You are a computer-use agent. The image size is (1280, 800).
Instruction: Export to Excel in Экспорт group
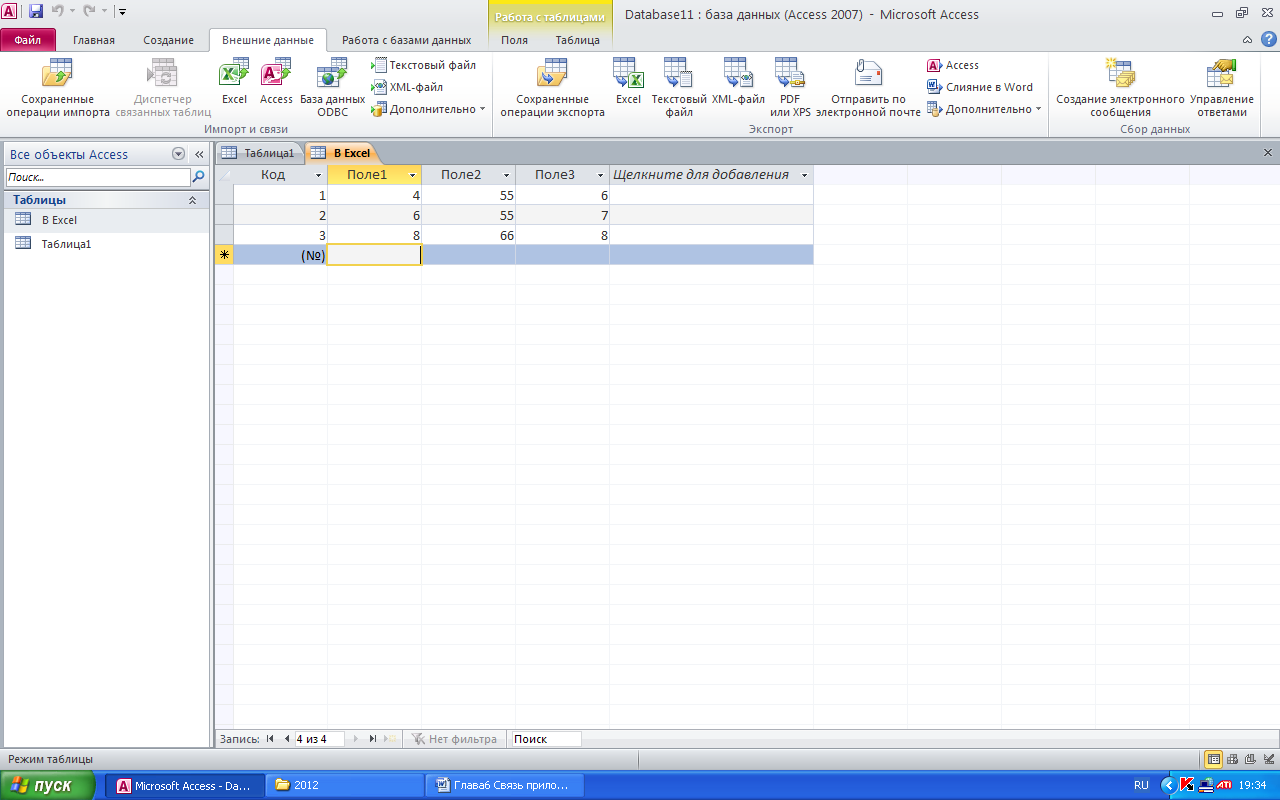628,81
